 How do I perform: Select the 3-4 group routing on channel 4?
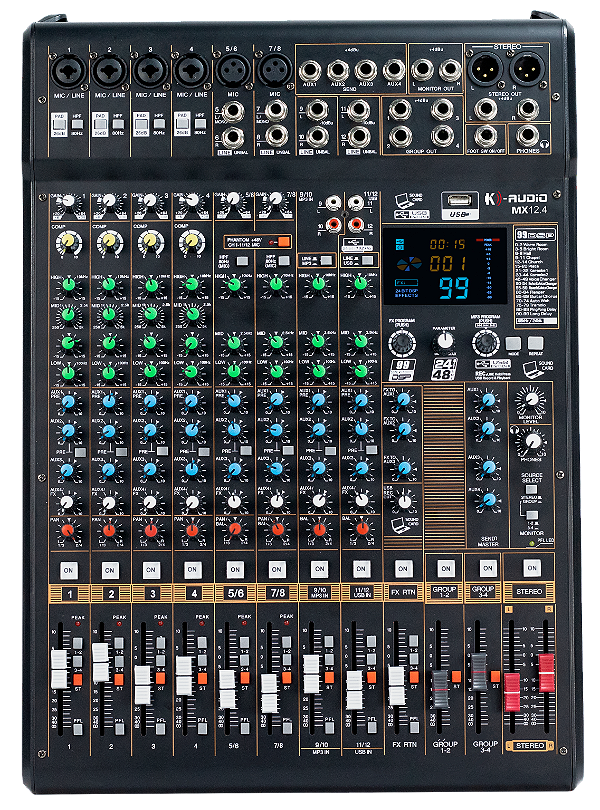pos(202,660)
